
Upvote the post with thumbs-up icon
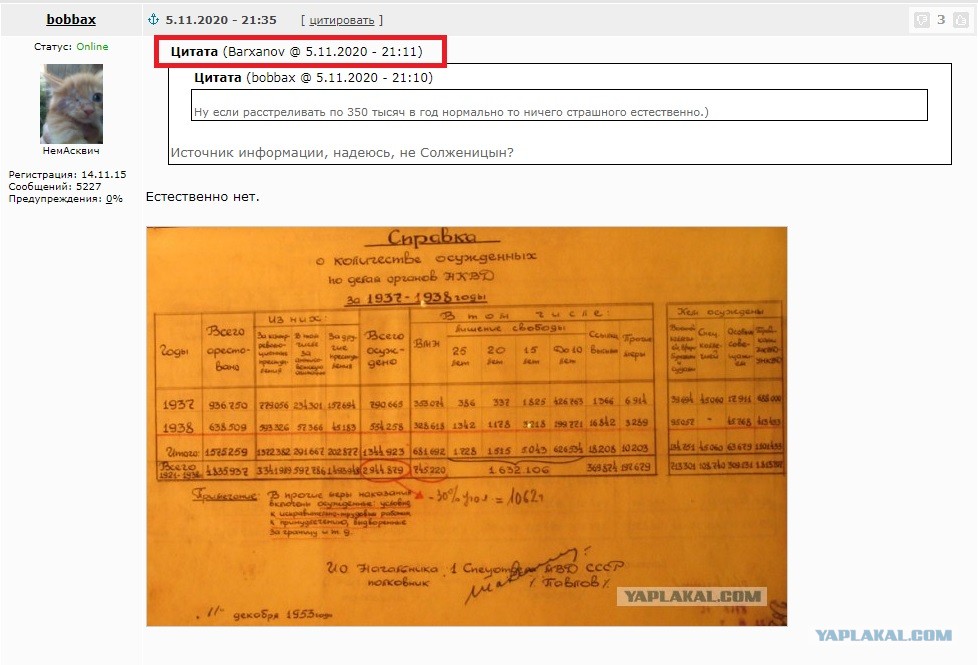pyautogui.click(x=961, y=20)
